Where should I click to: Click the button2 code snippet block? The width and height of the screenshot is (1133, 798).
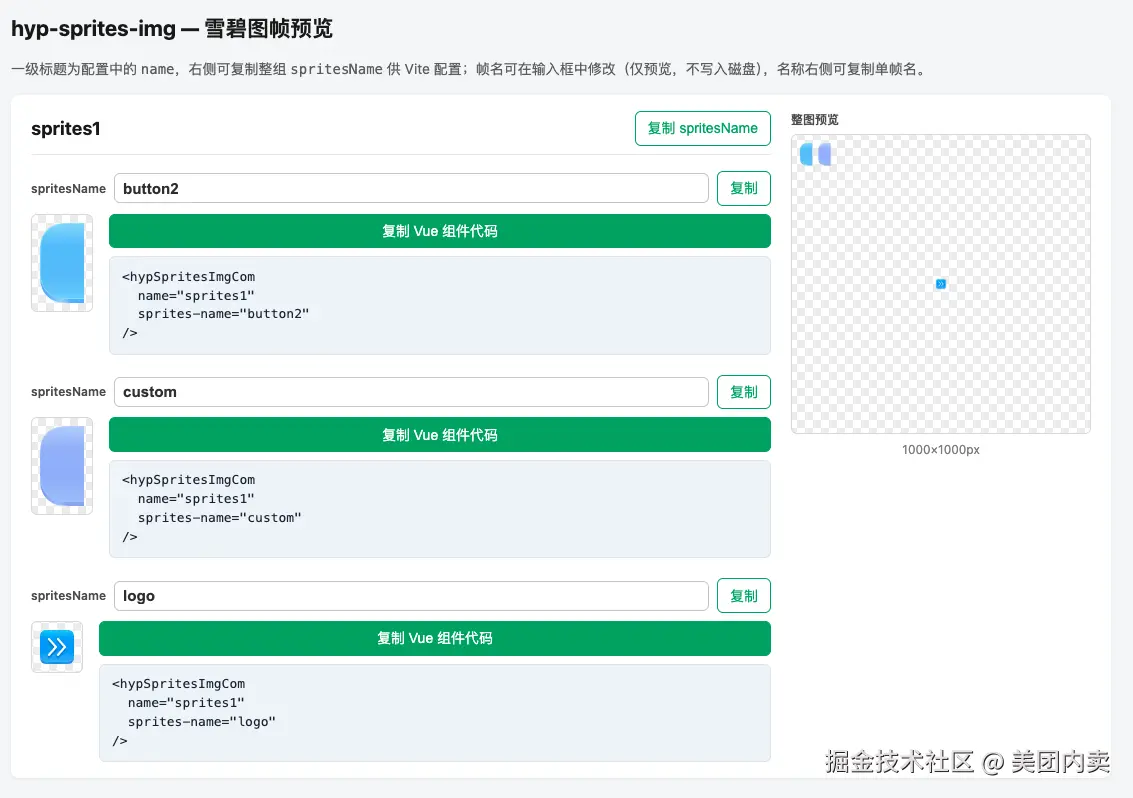(x=439, y=305)
